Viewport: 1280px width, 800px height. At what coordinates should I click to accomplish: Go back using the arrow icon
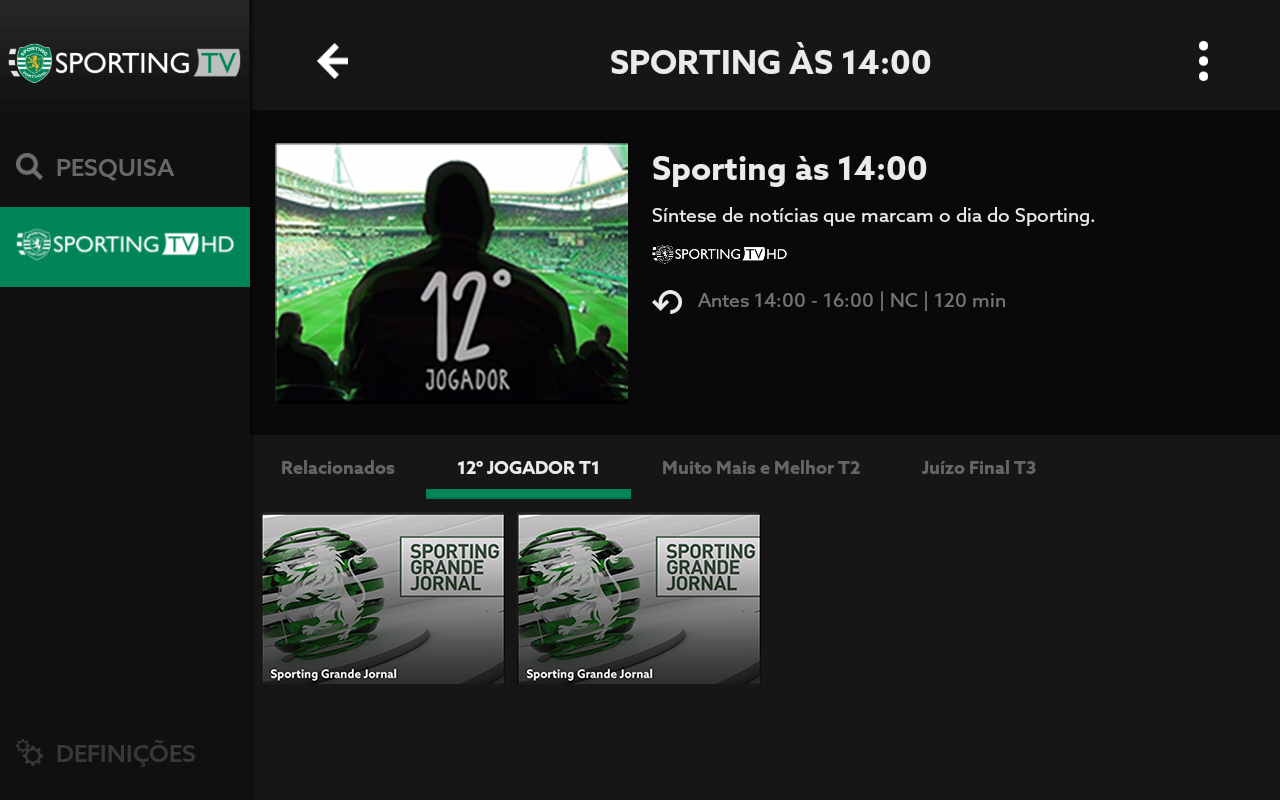click(333, 61)
